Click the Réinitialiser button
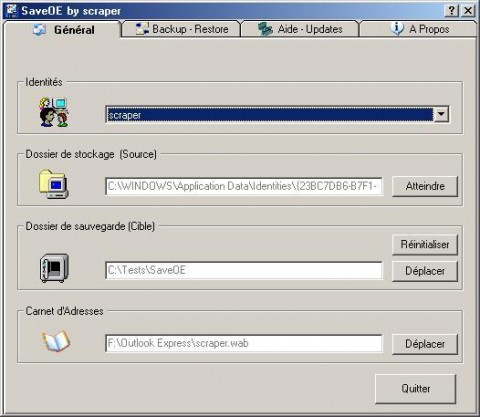480x417 pixels. 425,245
